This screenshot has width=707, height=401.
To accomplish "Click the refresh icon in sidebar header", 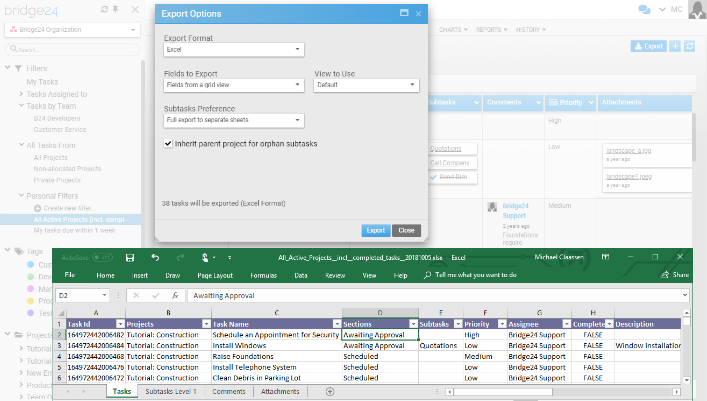I will click(x=105, y=9).
